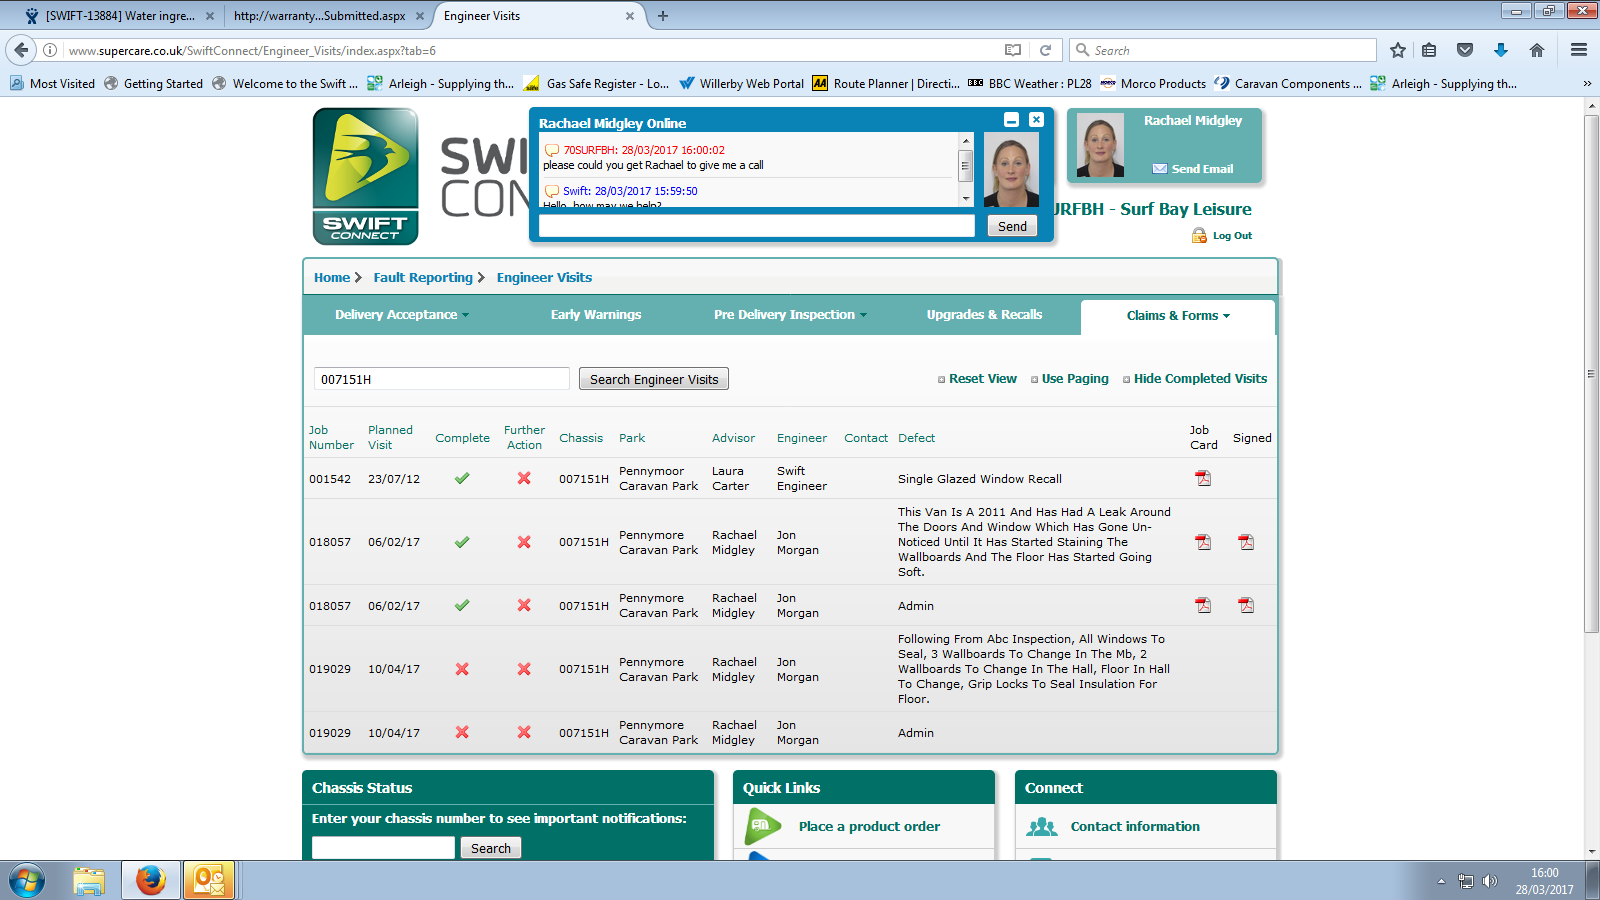Image resolution: width=1600 pixels, height=900 pixels.
Task: Click Reset View option
Action: (x=982, y=379)
